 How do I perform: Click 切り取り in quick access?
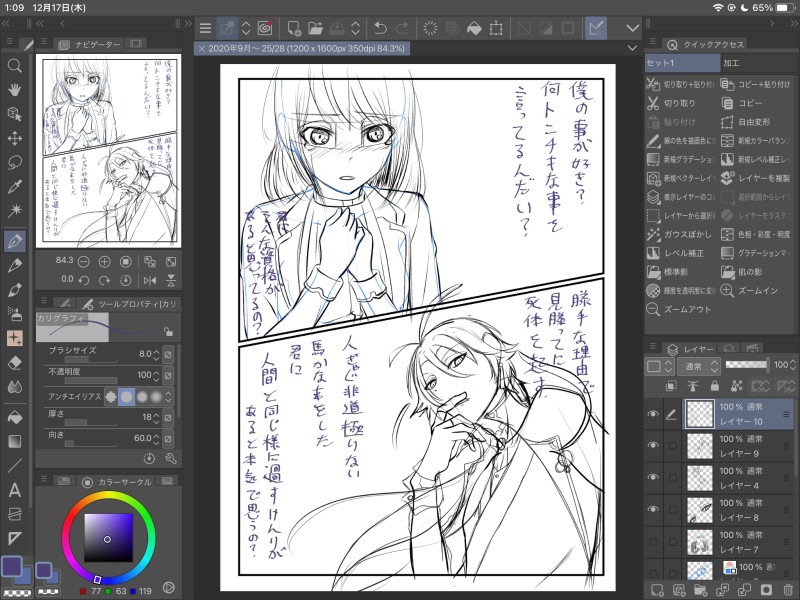(680, 103)
